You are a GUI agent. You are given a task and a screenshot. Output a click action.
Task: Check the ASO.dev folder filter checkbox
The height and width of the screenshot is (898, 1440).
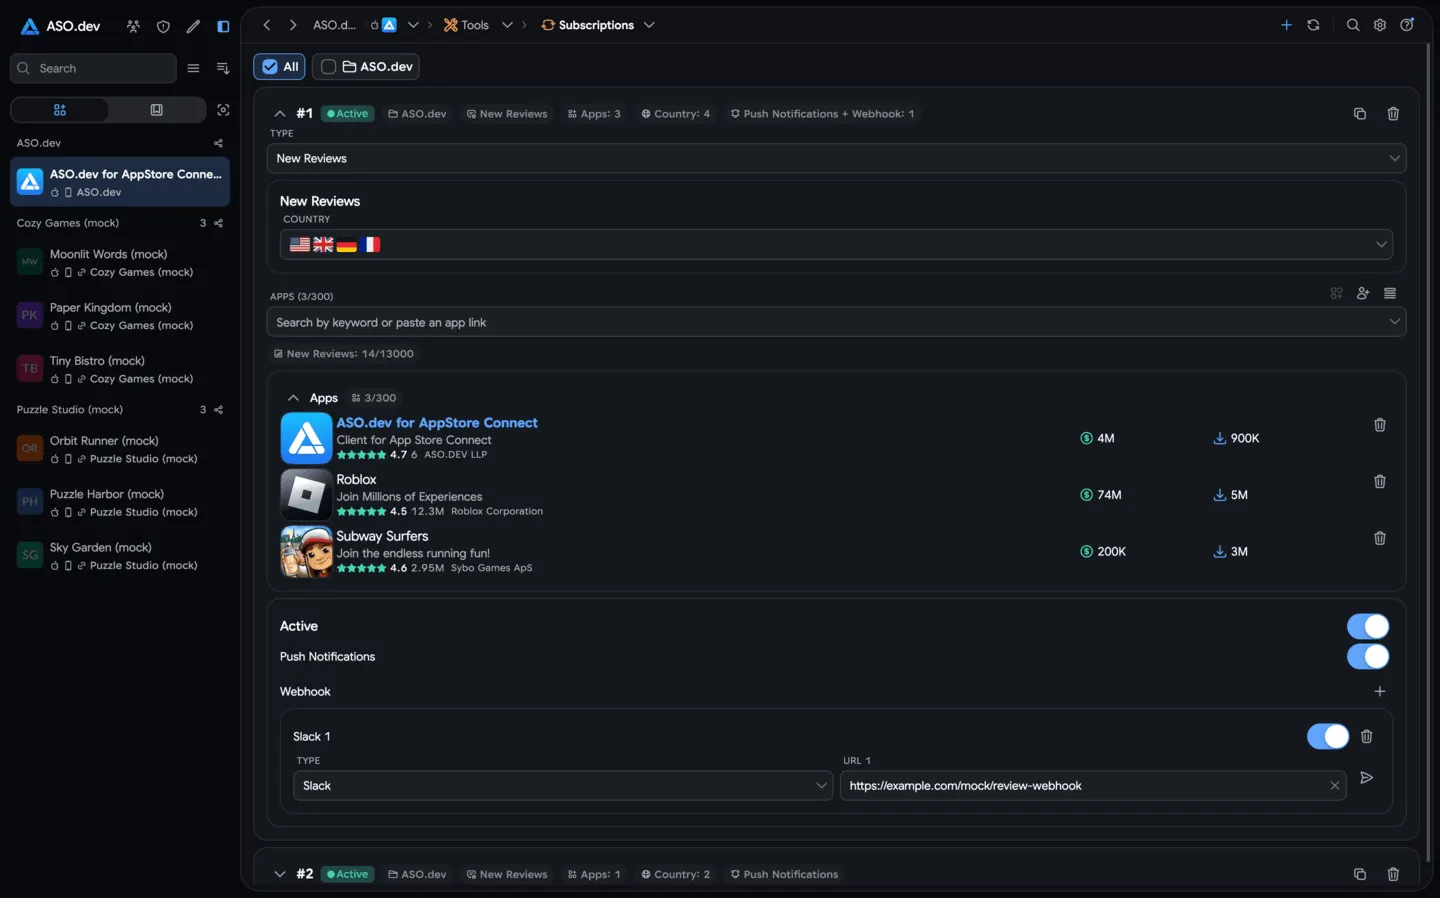(328, 67)
